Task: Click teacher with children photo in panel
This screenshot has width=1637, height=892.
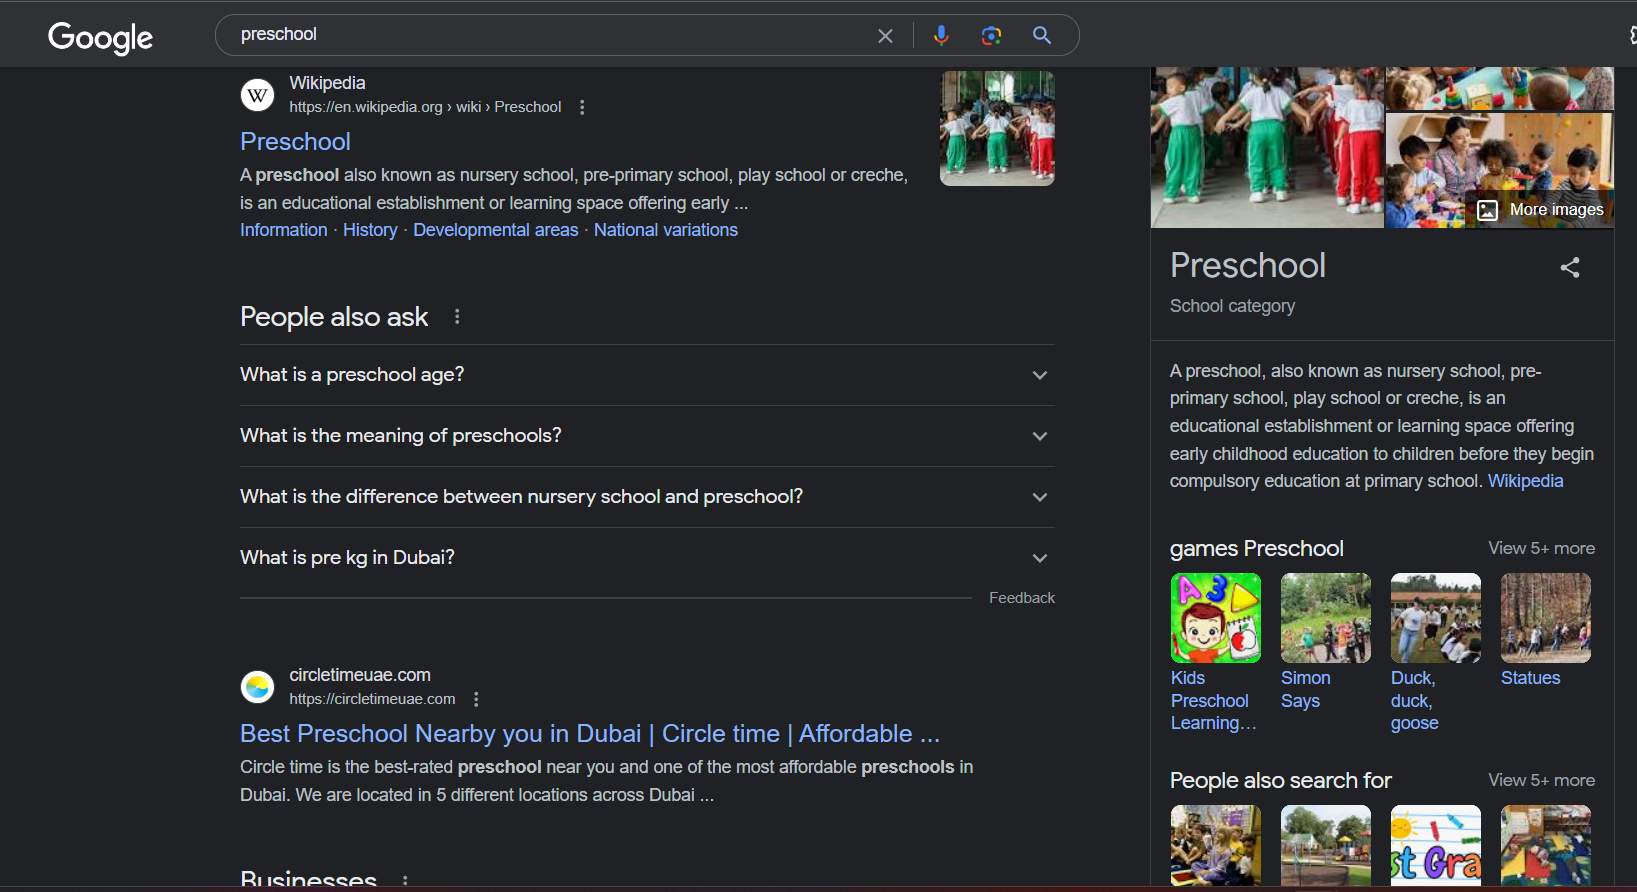Action: [1499, 170]
